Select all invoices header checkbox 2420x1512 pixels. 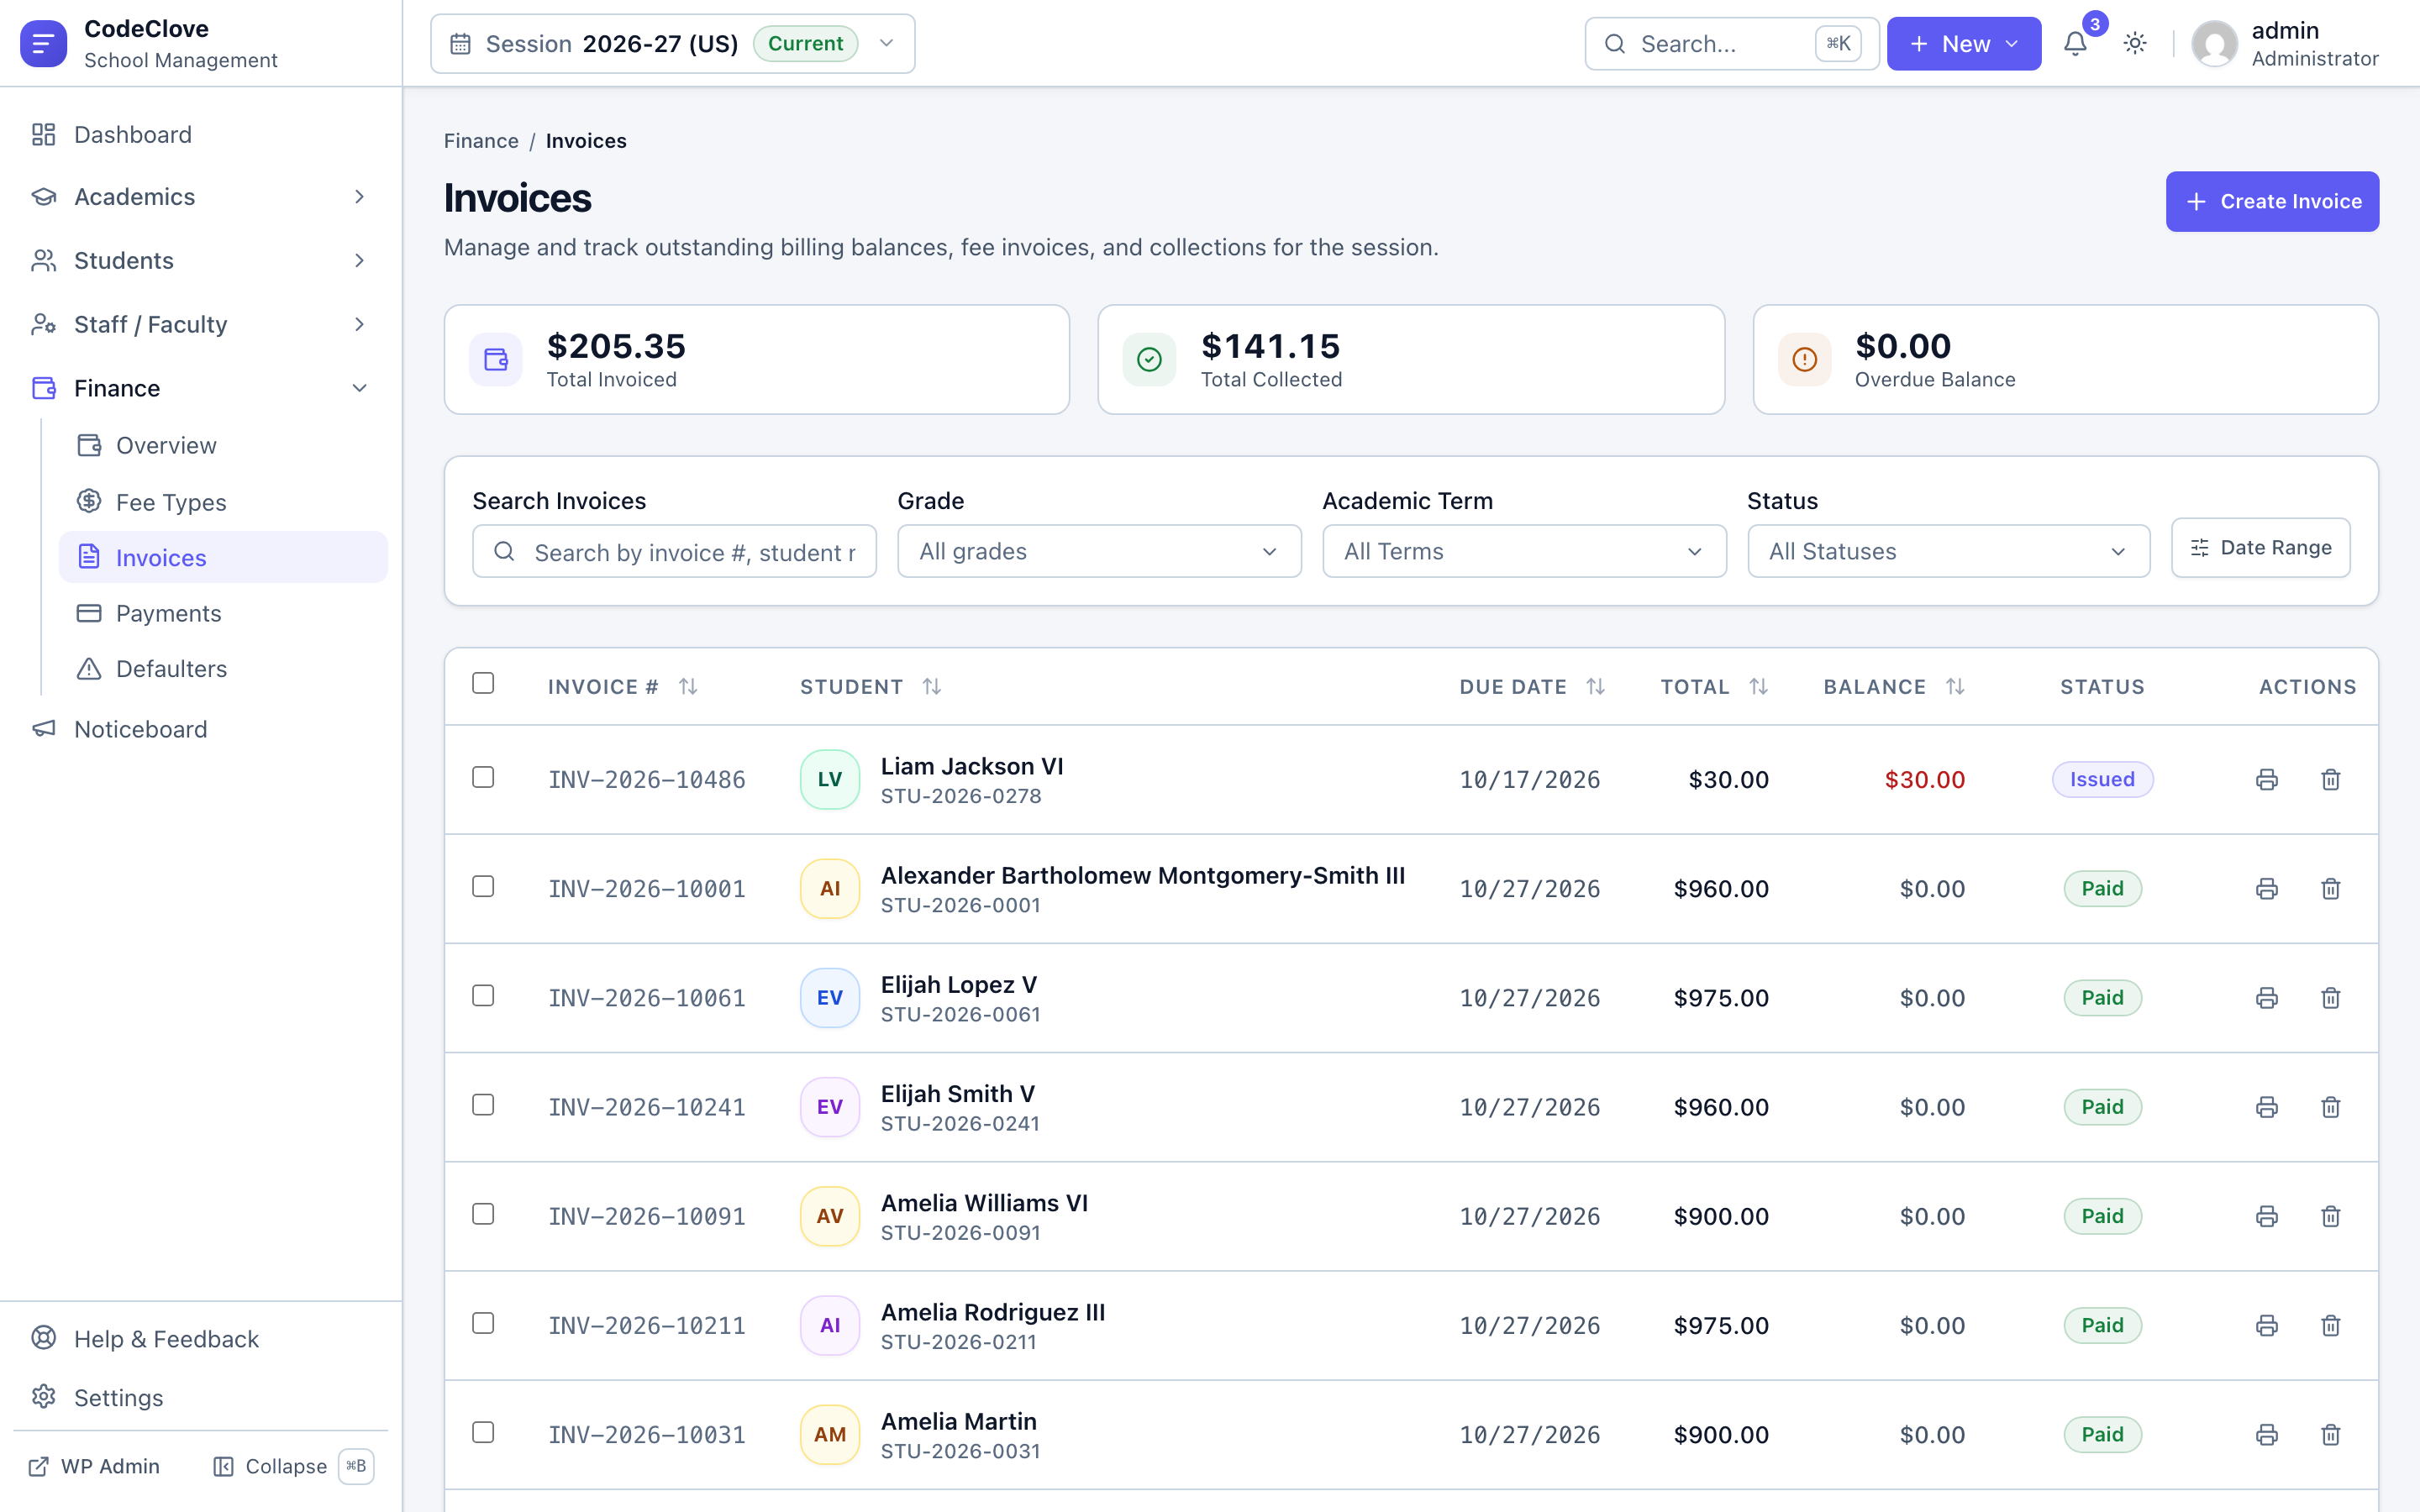pos(483,683)
